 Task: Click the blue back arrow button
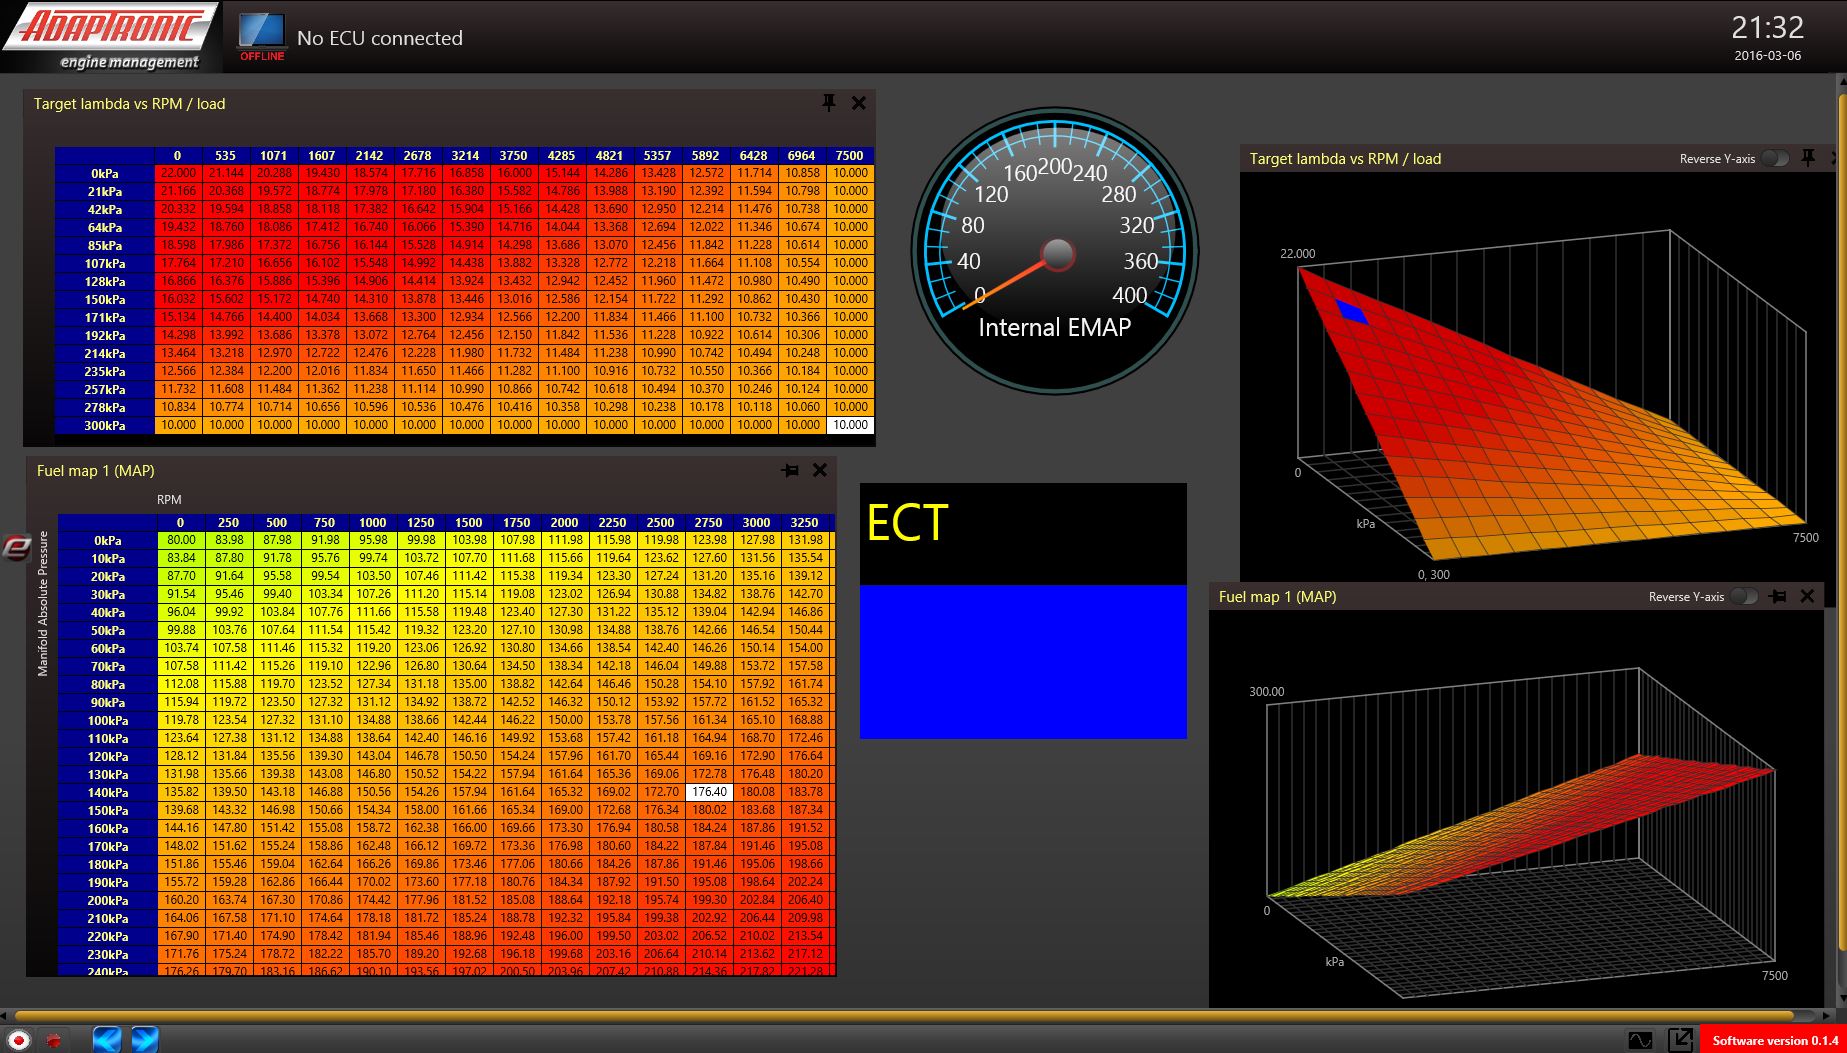coord(107,1039)
